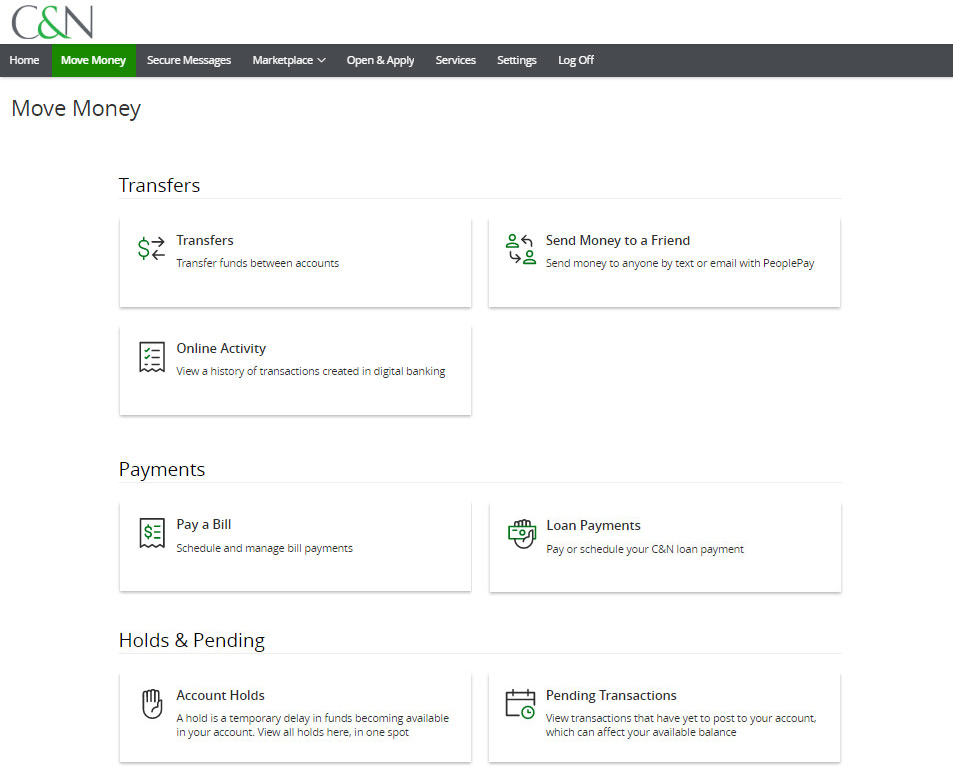Go to the Home tab
Image resolution: width=953 pixels, height=775 pixels.
[x=24, y=60]
